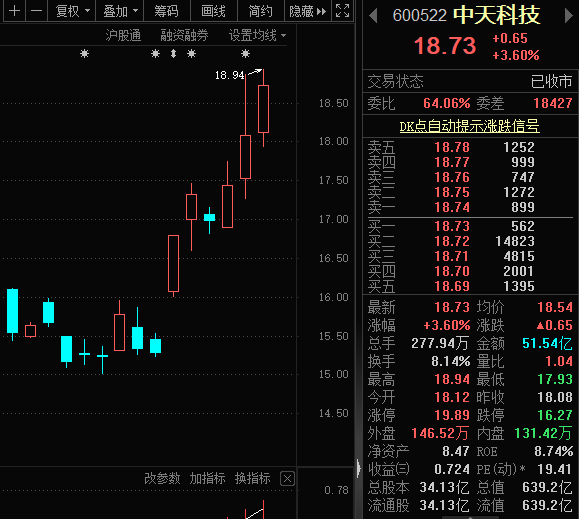Go to next stock with right arrow
This screenshot has width=579, height=519.
pos(569,16)
